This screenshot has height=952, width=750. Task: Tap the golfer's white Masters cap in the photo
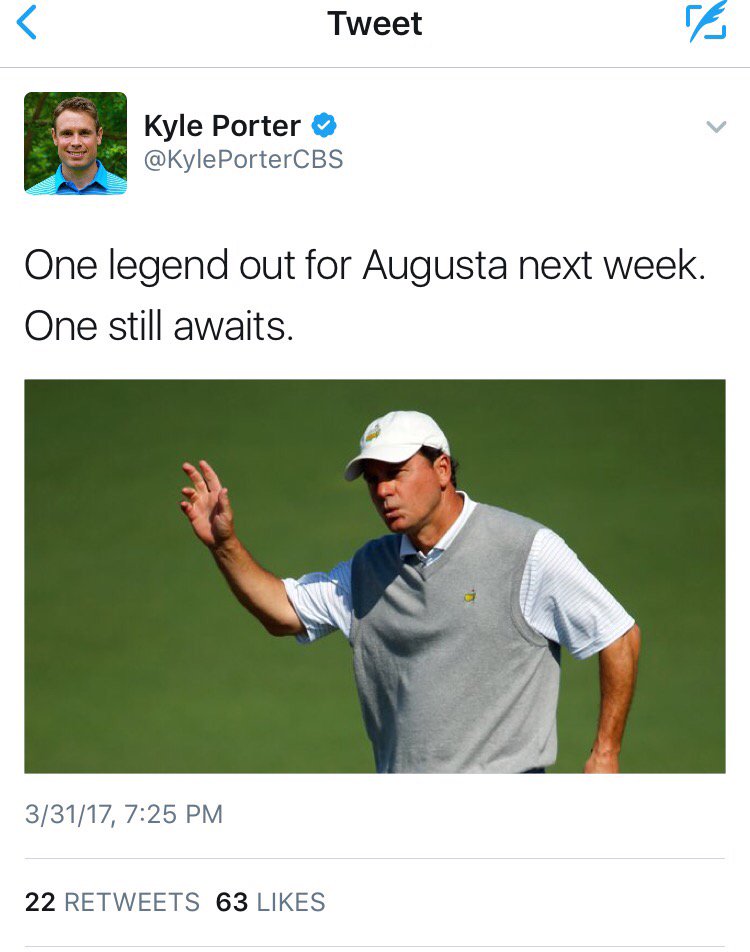398,442
